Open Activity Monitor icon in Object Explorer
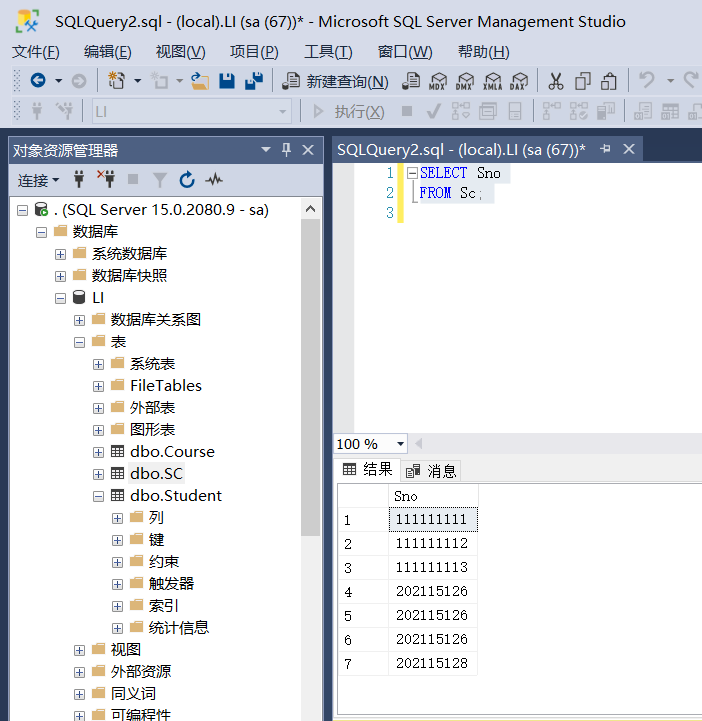 tap(214, 179)
